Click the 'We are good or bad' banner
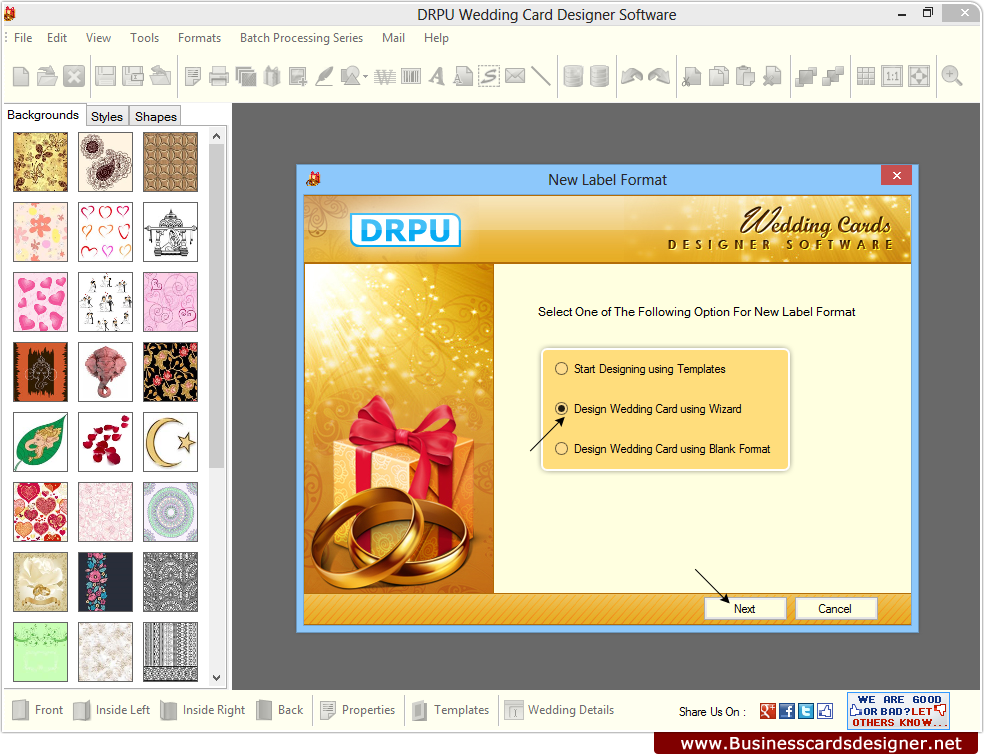This screenshot has height=754, width=984. pyautogui.click(x=898, y=711)
